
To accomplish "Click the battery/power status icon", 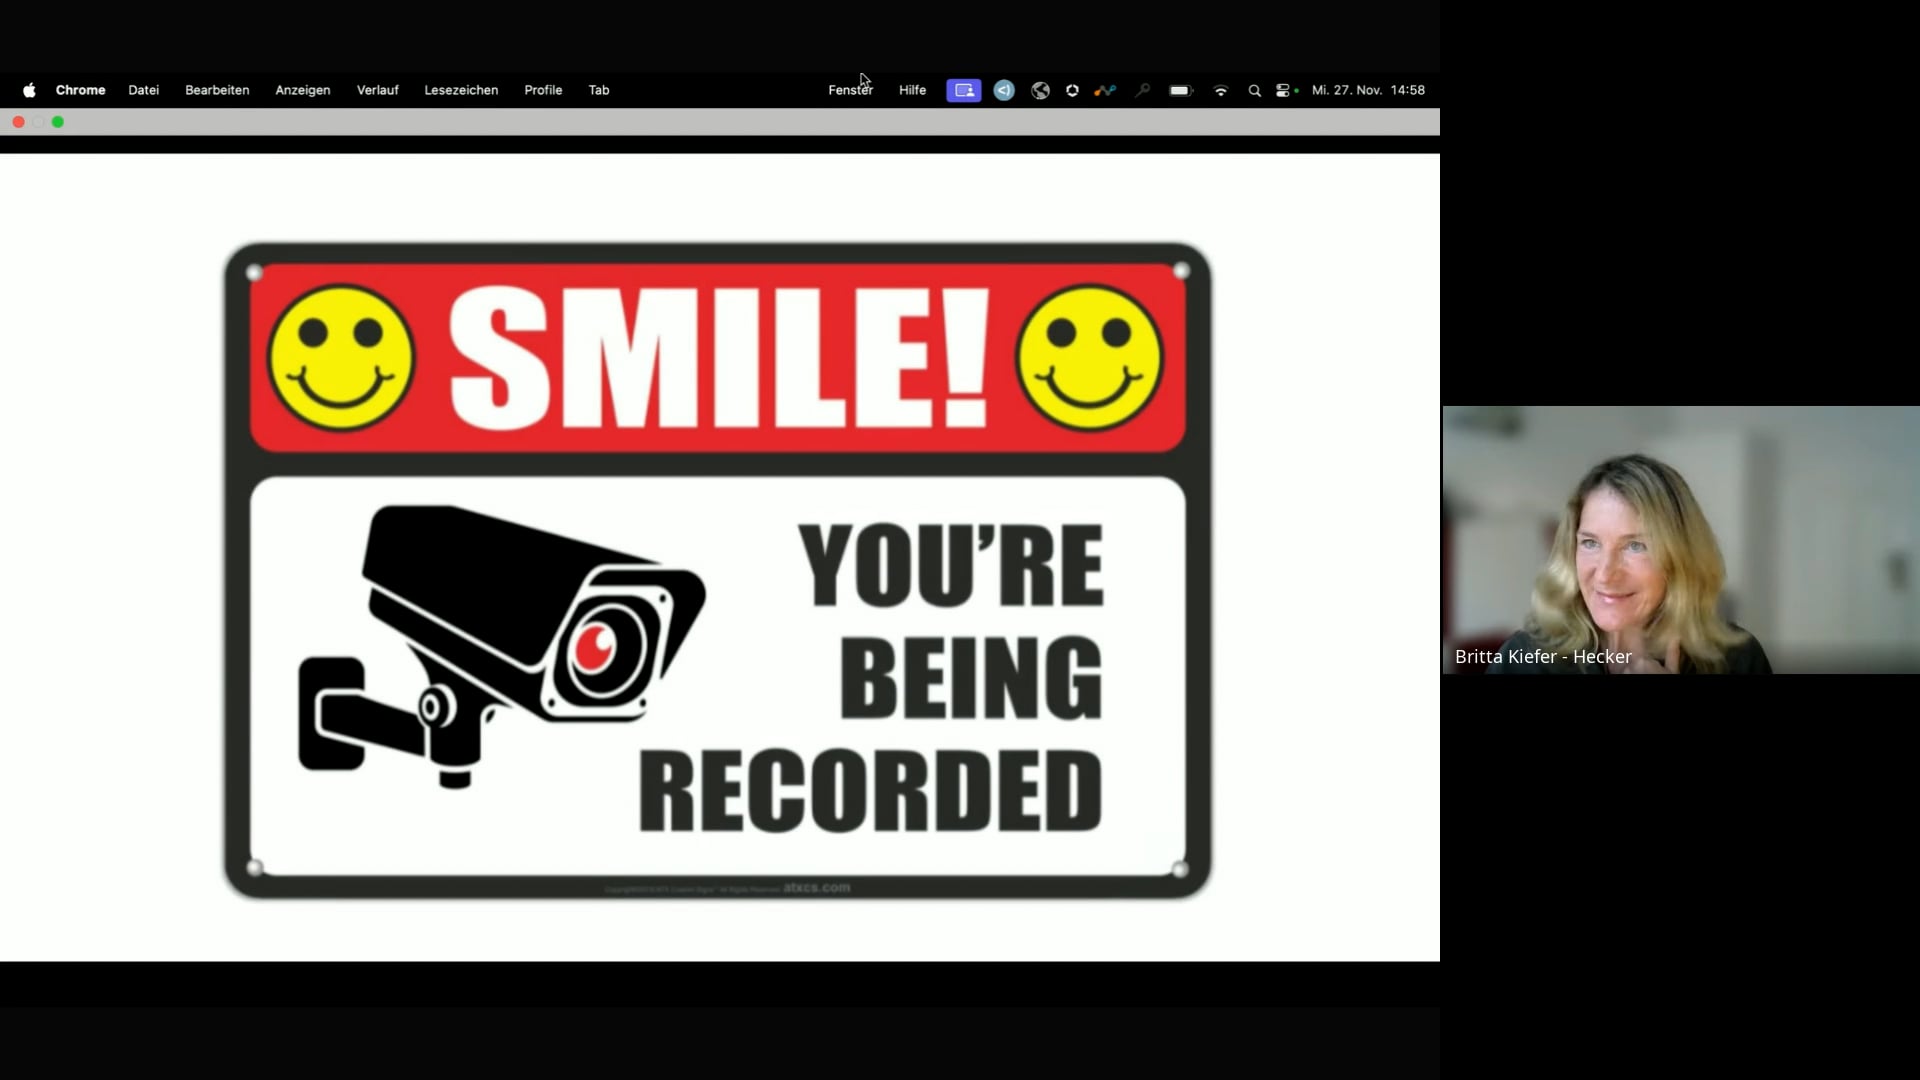I will [x=1178, y=90].
